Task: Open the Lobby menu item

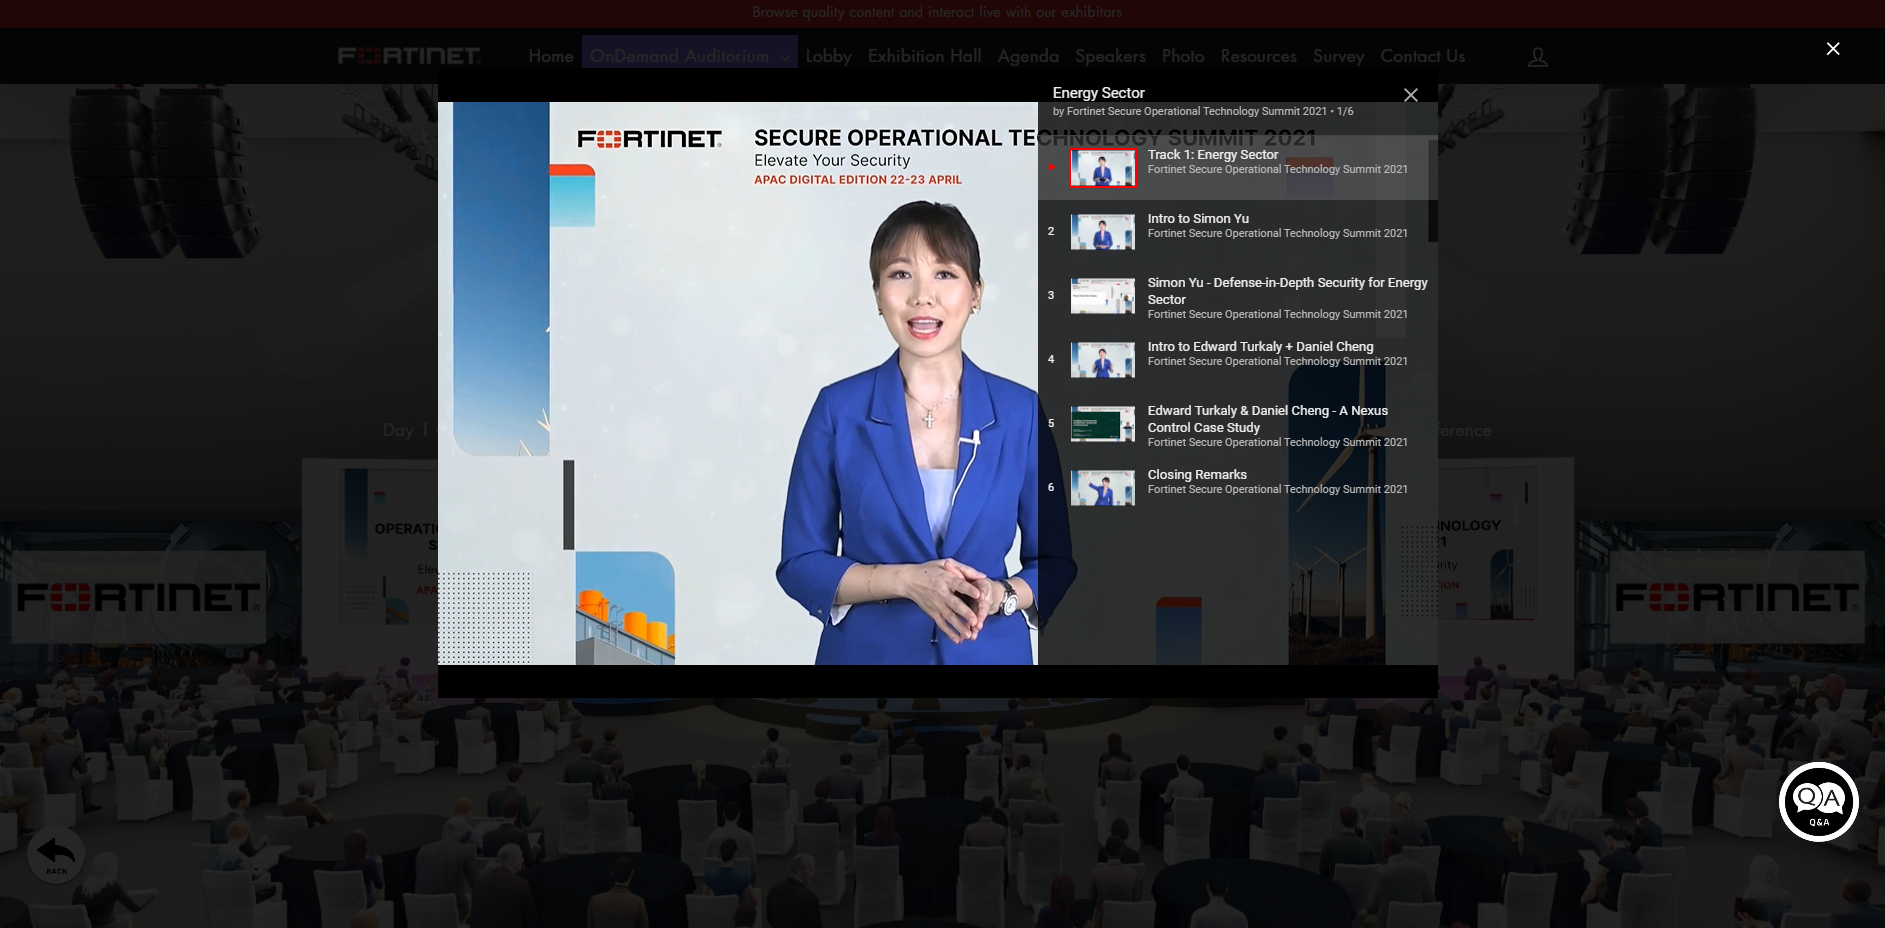Action: point(829,56)
